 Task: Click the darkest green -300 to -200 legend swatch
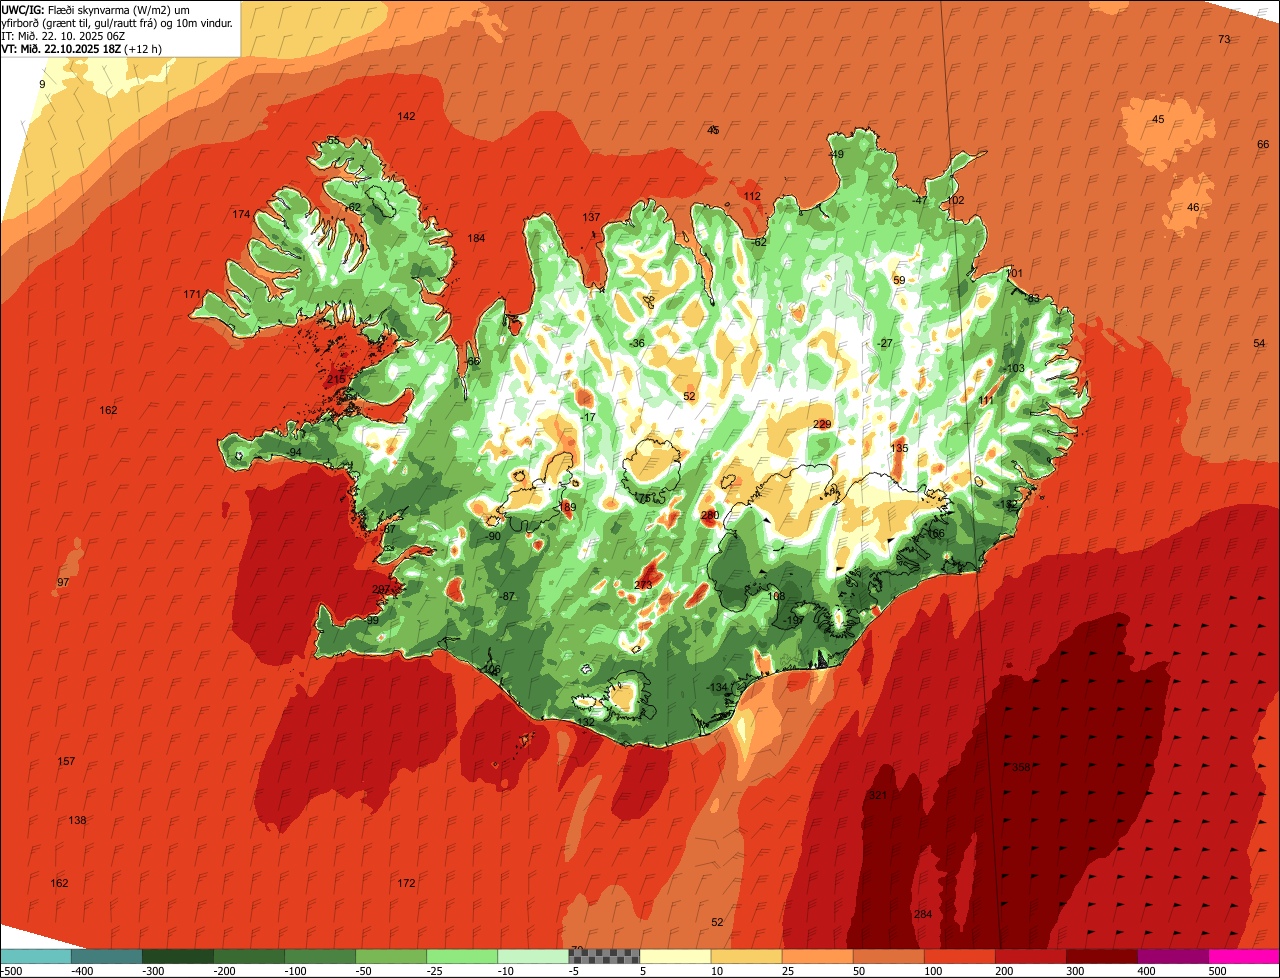[178, 956]
